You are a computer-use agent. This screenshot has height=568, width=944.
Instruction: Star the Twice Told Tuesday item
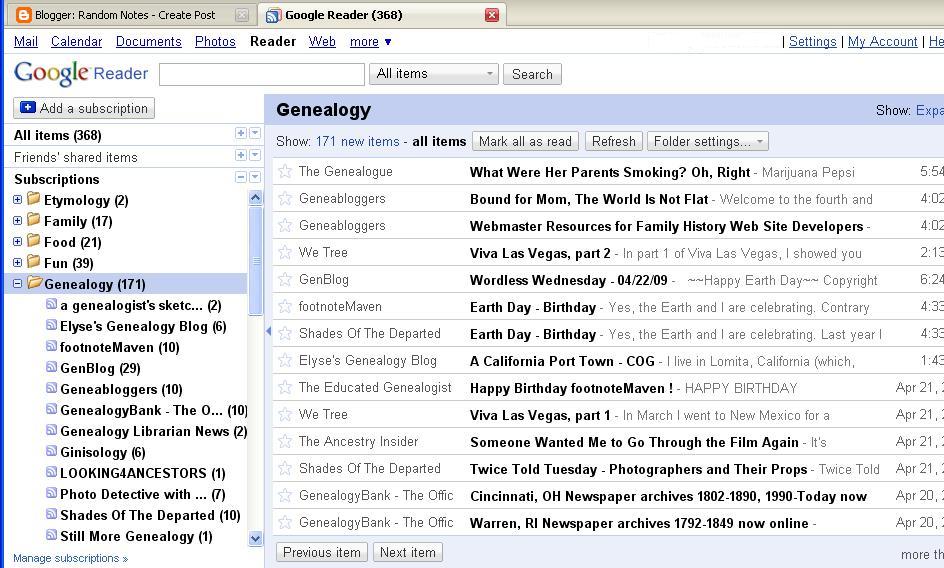click(285, 469)
